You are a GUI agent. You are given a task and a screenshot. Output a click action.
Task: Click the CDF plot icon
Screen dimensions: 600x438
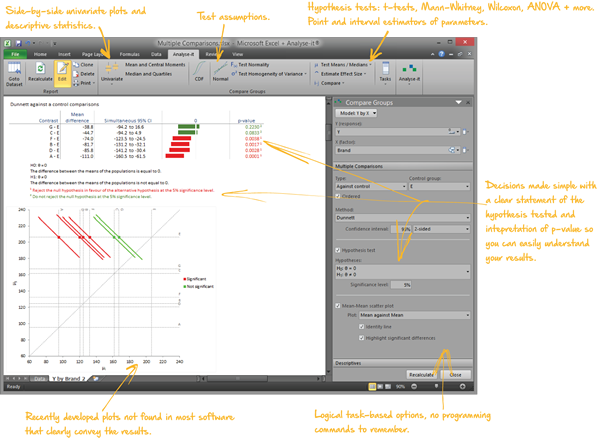199,72
